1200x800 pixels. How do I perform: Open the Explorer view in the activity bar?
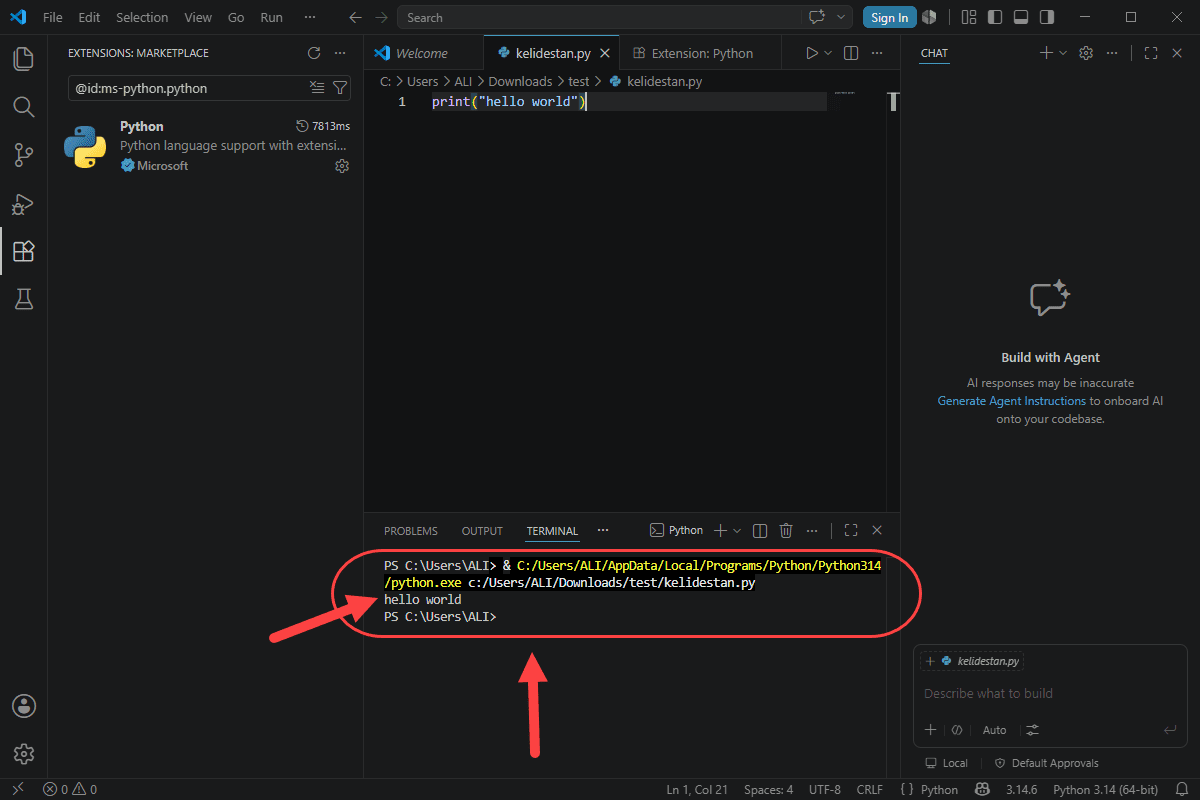[23, 58]
